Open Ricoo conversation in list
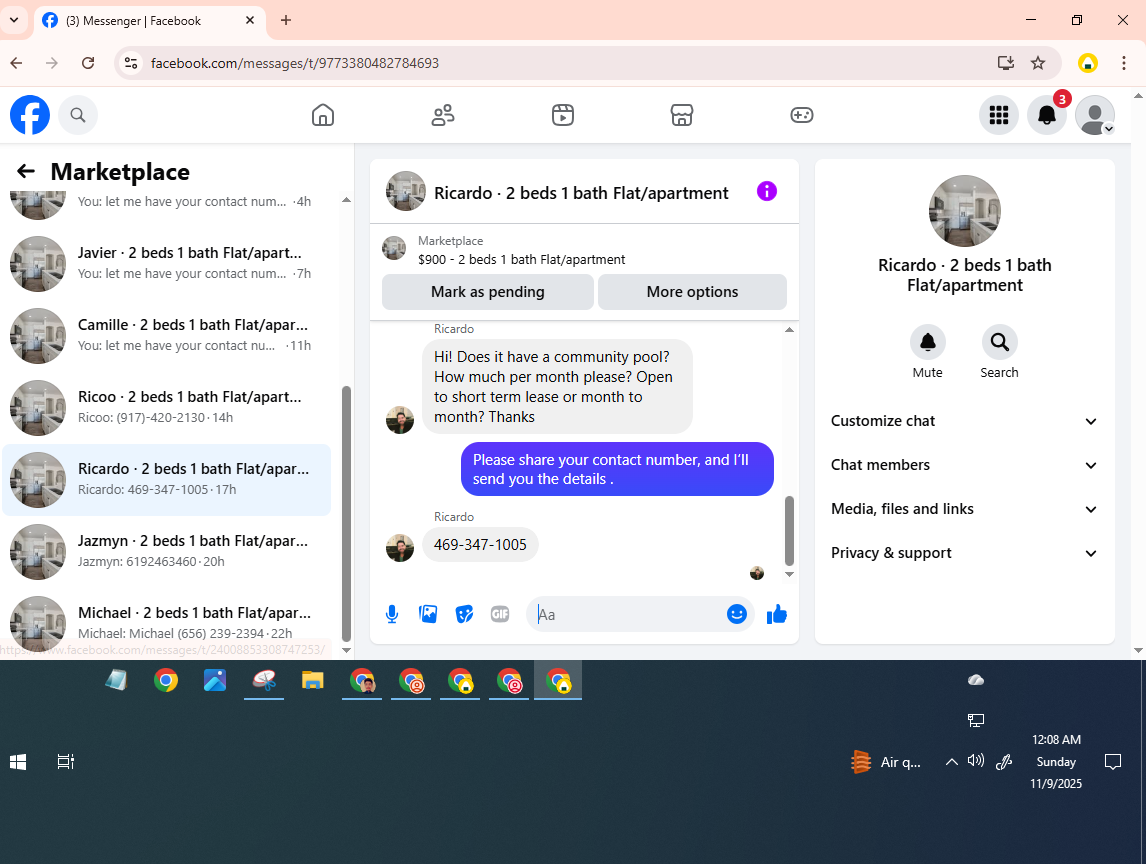The height and width of the screenshot is (864, 1146). point(167,407)
